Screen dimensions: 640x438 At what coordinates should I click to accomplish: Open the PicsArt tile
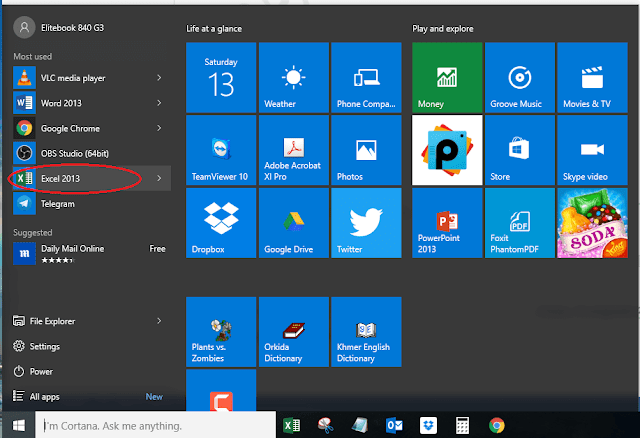447,150
